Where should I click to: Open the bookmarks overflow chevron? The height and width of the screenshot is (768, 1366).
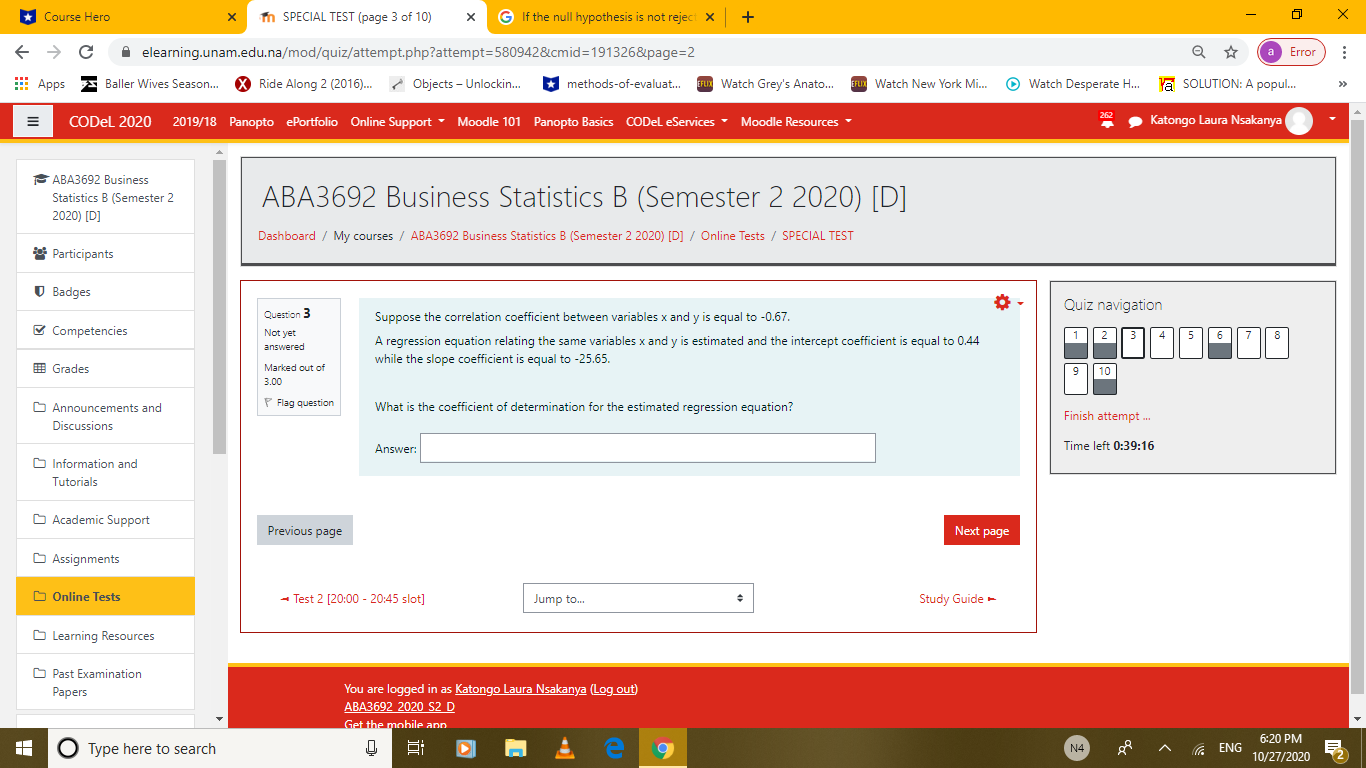point(1342,84)
